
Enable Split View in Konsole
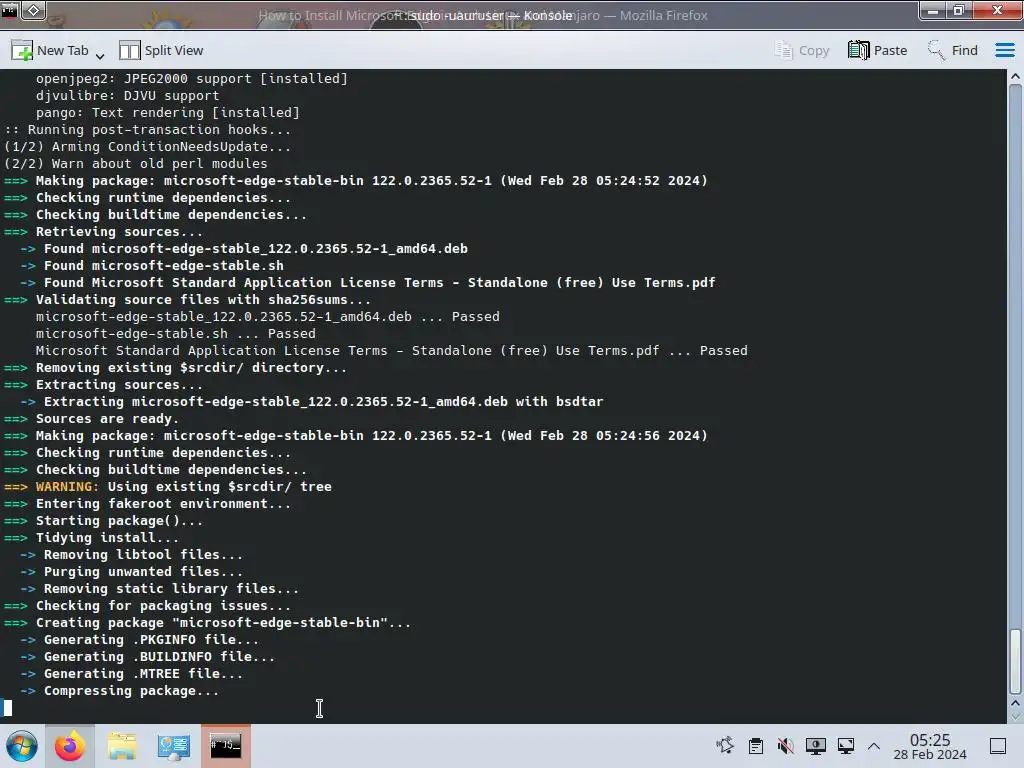(x=161, y=50)
